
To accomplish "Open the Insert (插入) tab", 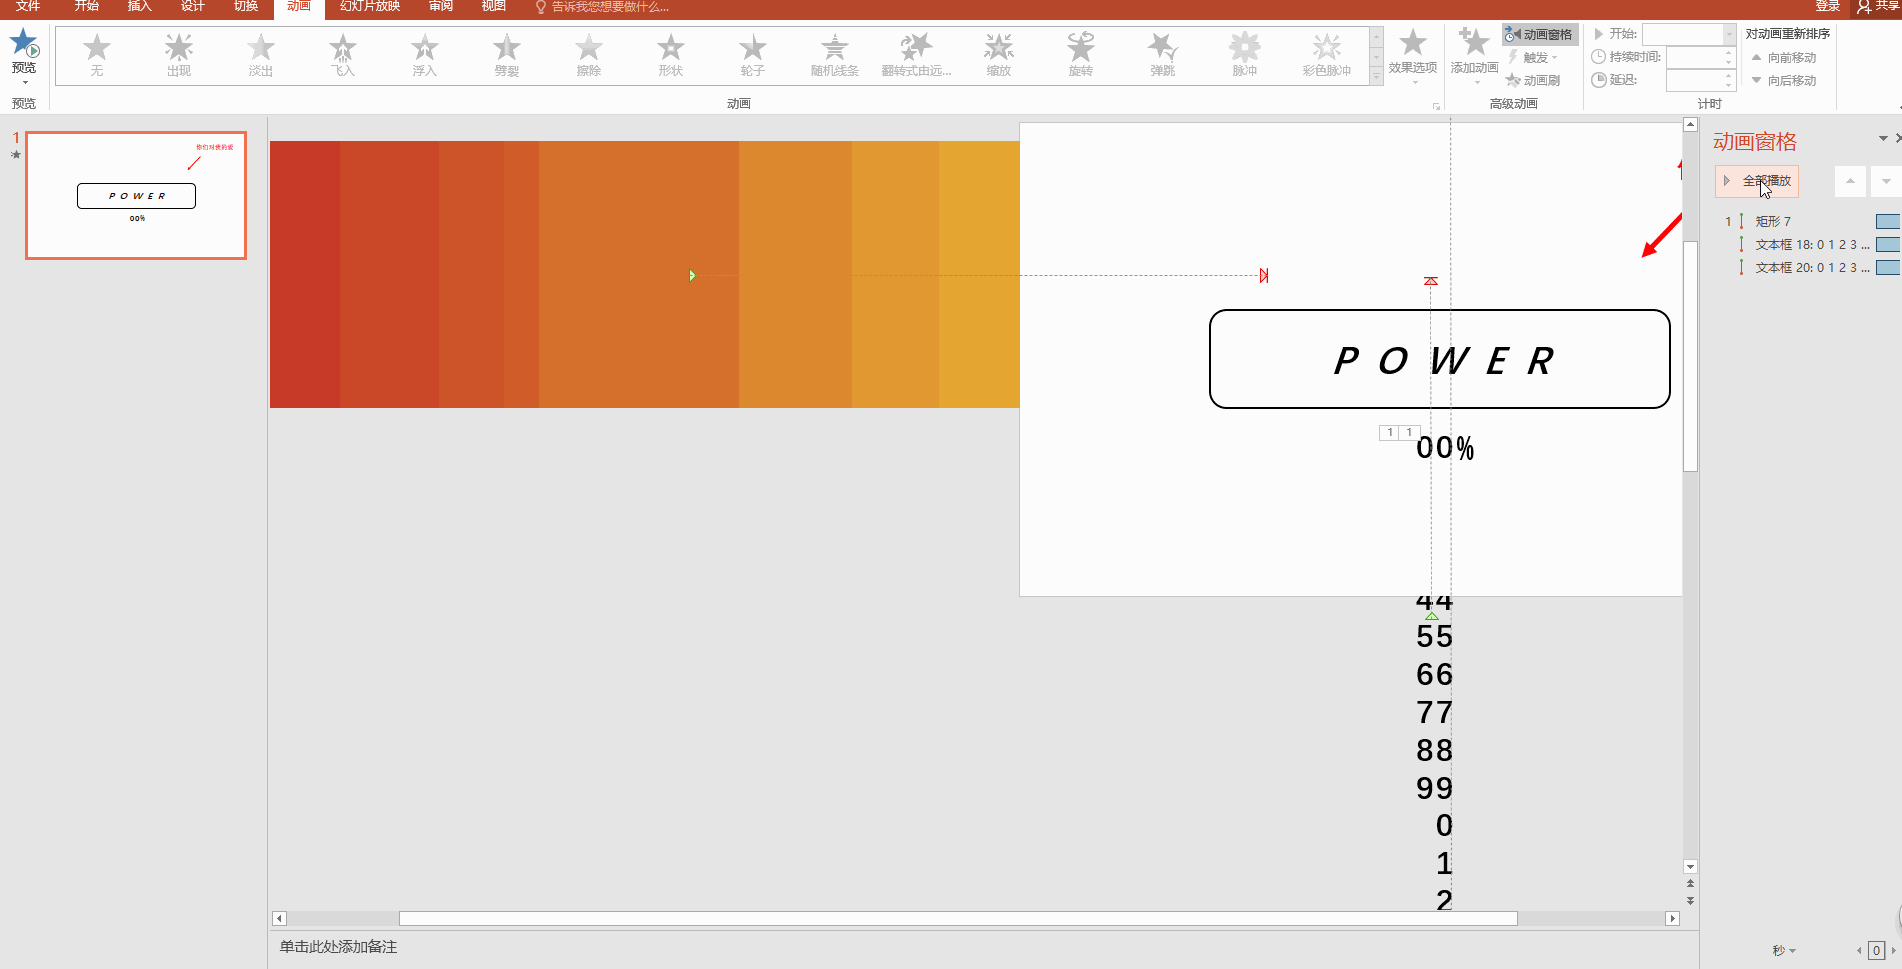I will point(140,6).
